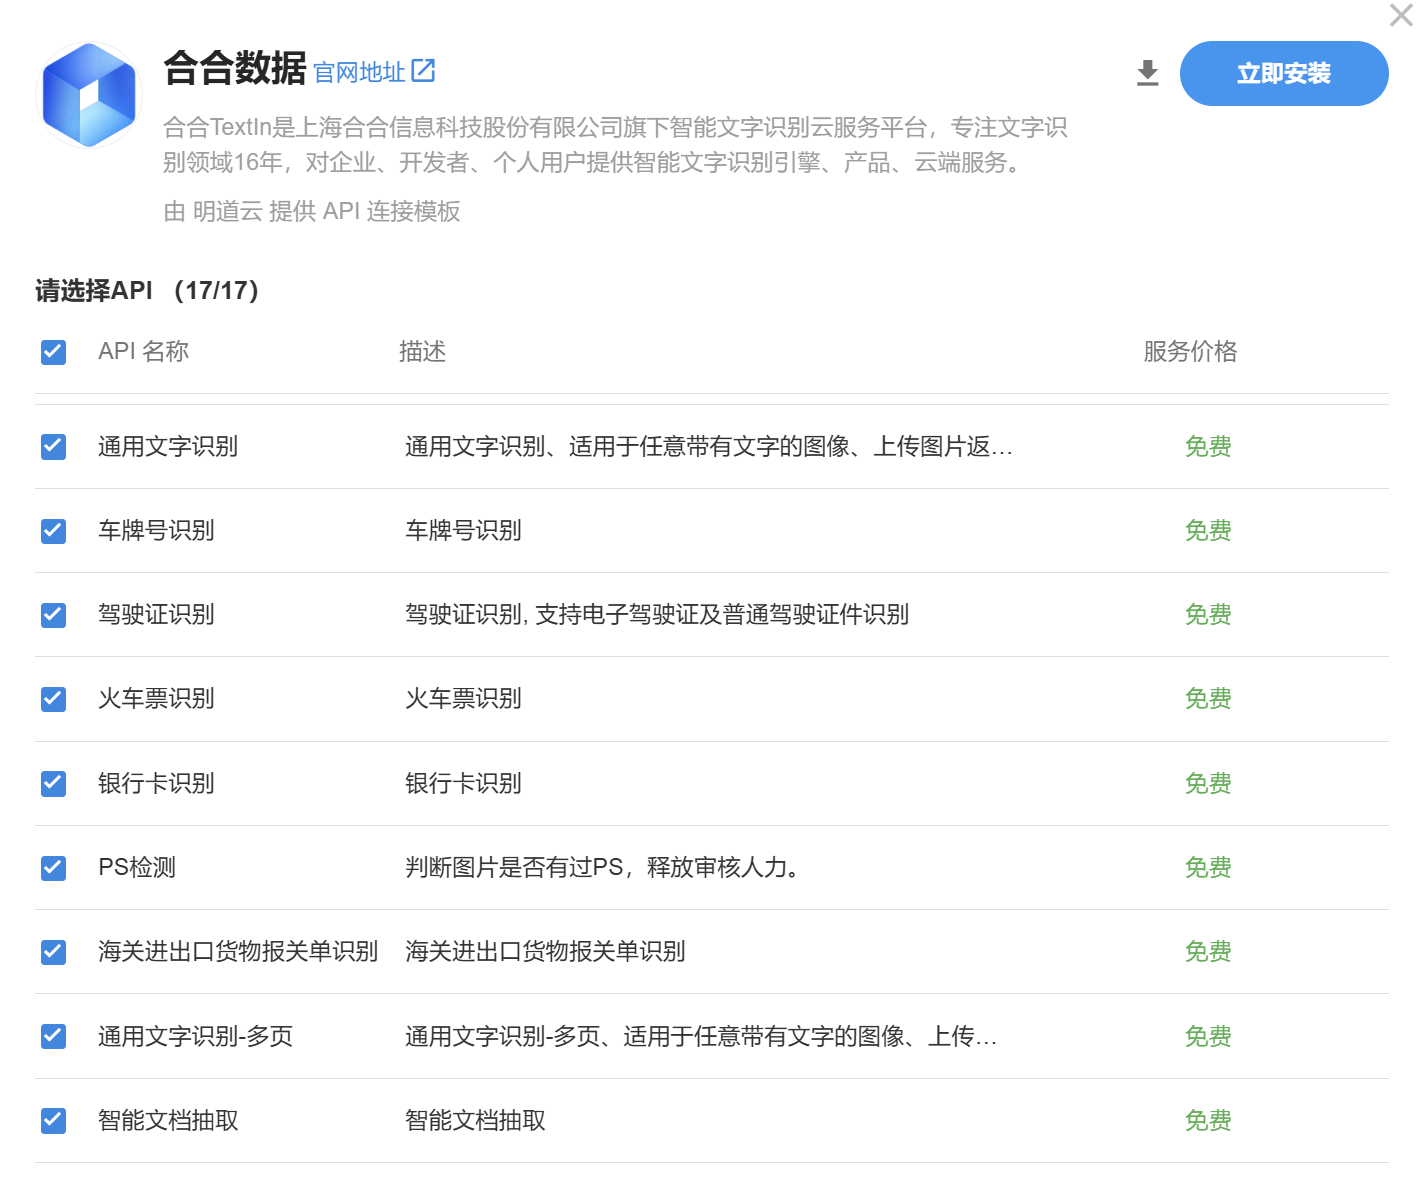The image size is (1417, 1181).
Task: Click the 请选择API (17/17) heading
Action: (x=147, y=290)
